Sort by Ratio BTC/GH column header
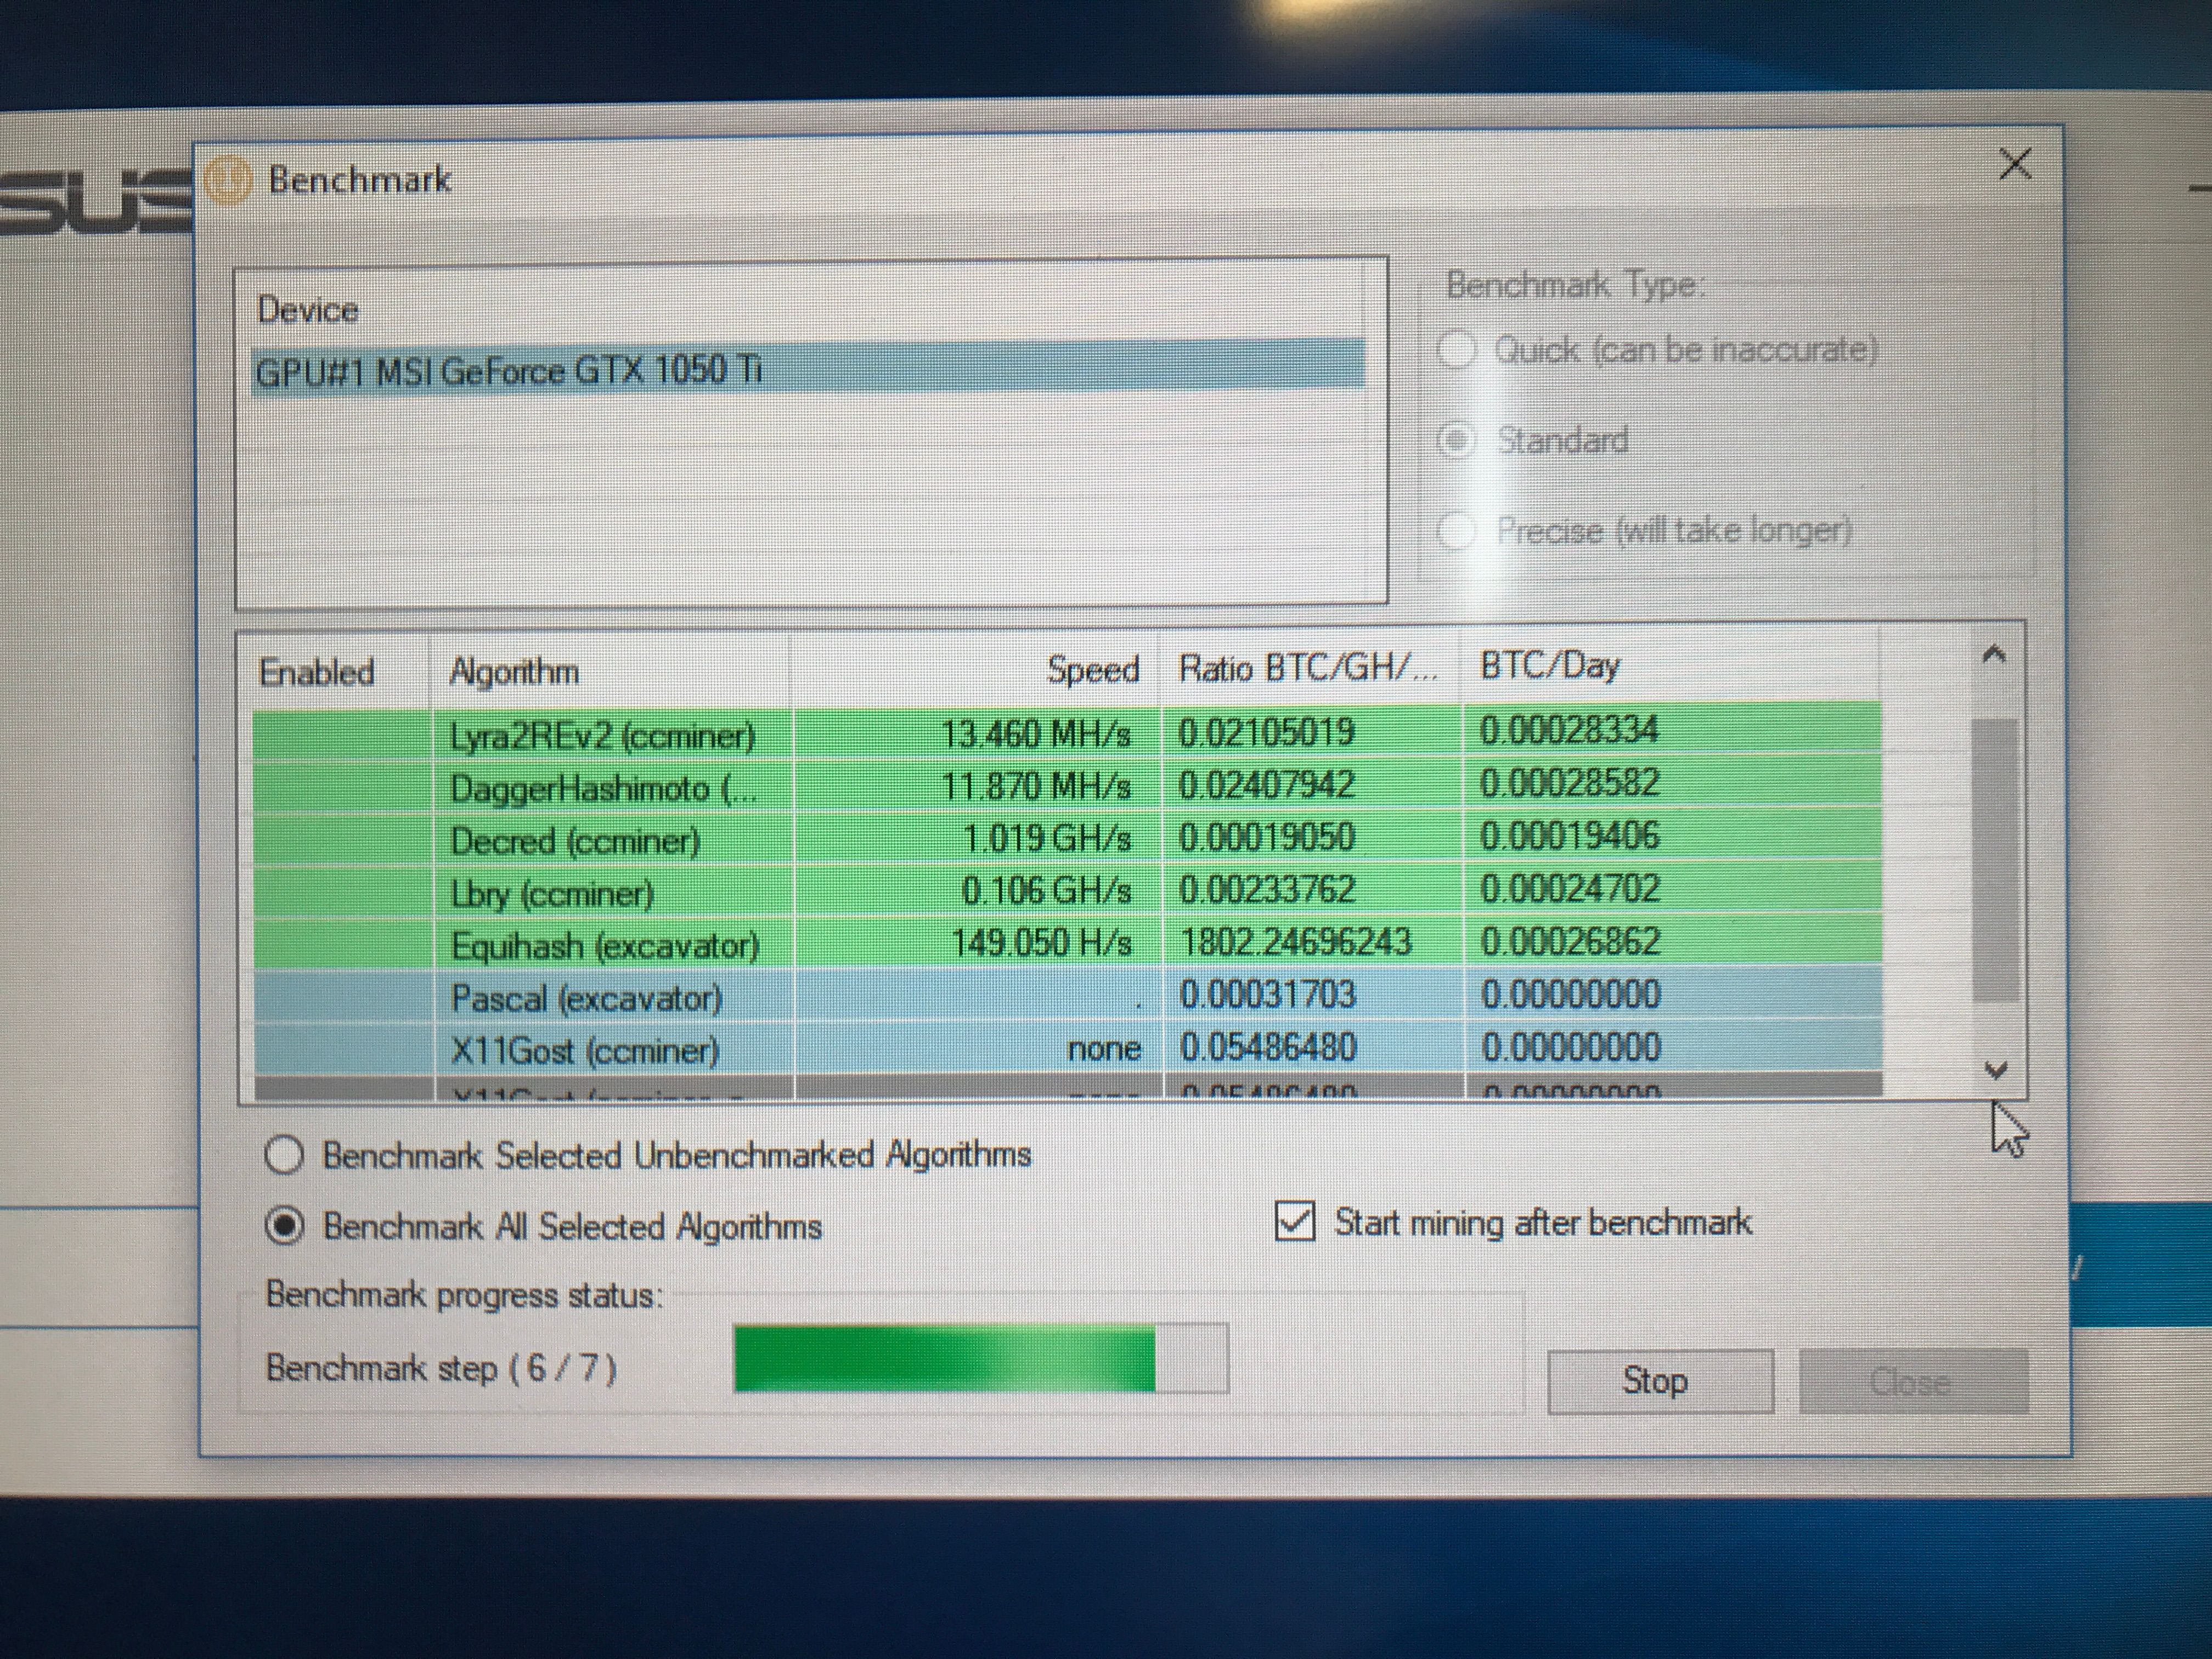2212x1659 pixels. coord(1308,667)
